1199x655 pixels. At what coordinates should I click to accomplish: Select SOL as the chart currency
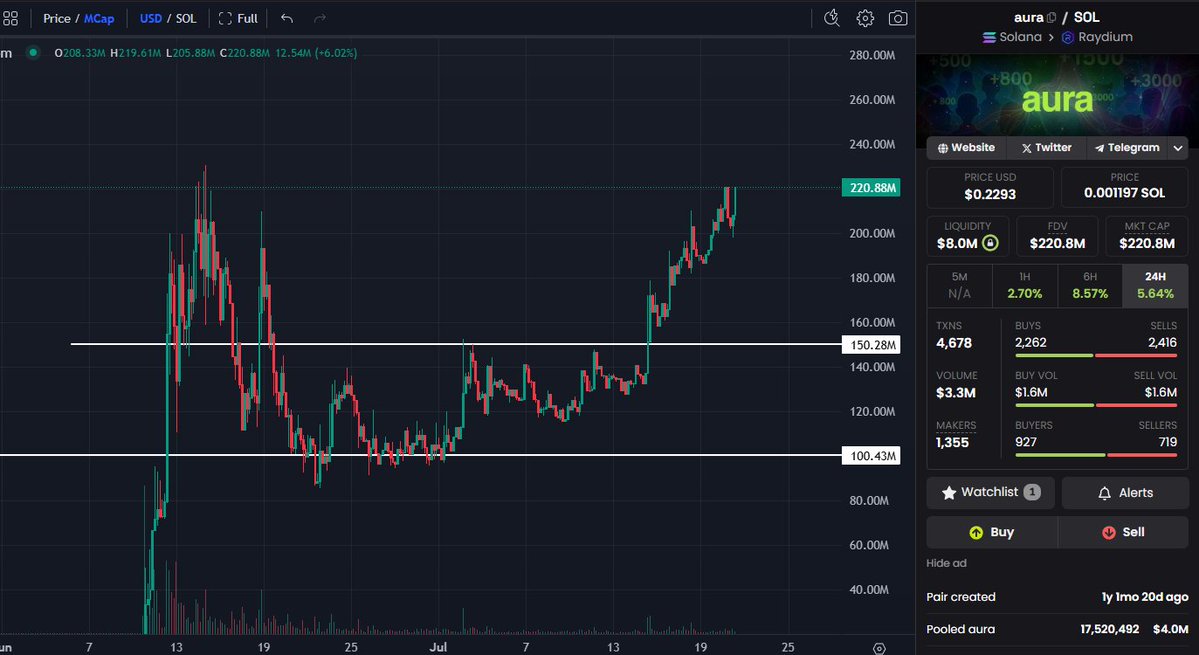click(186, 18)
